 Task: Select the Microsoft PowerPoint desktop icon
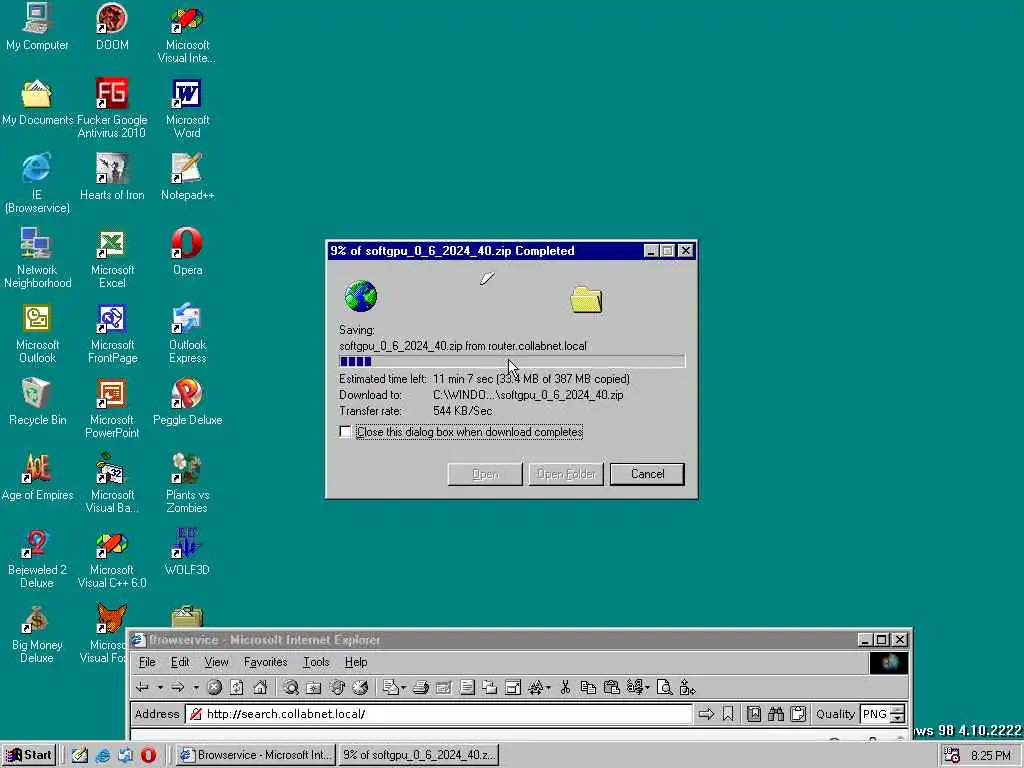pos(112,408)
